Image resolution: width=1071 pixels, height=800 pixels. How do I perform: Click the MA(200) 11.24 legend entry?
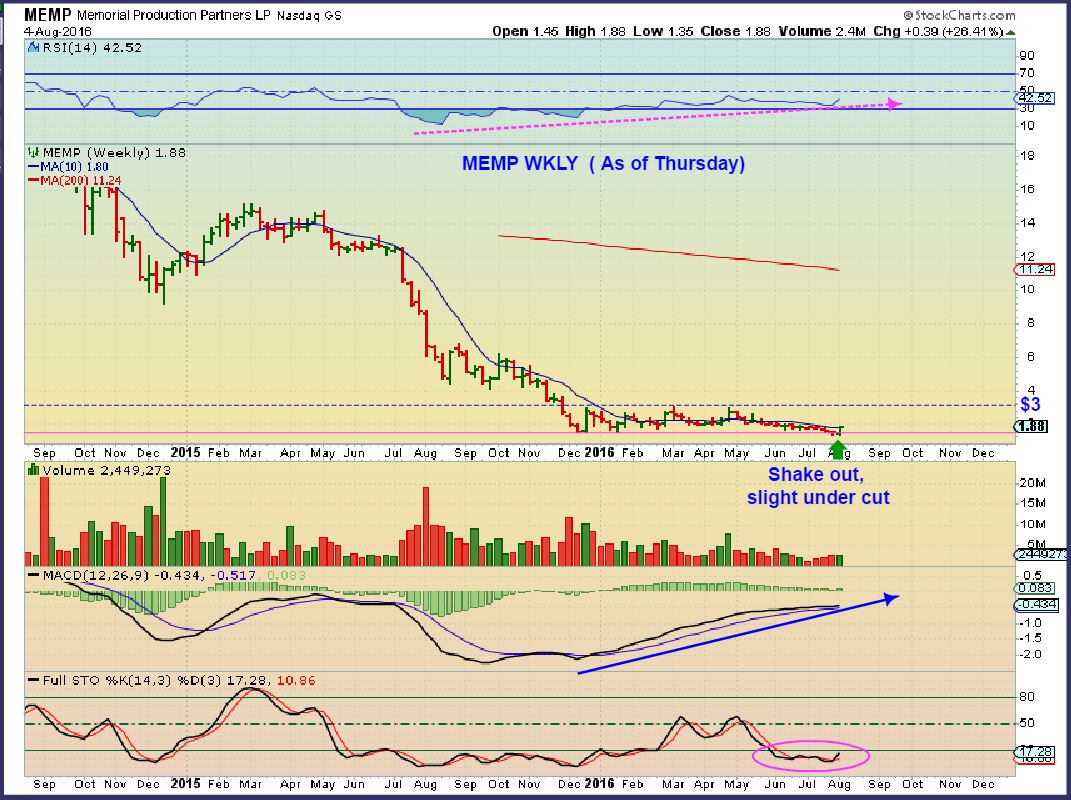74,180
